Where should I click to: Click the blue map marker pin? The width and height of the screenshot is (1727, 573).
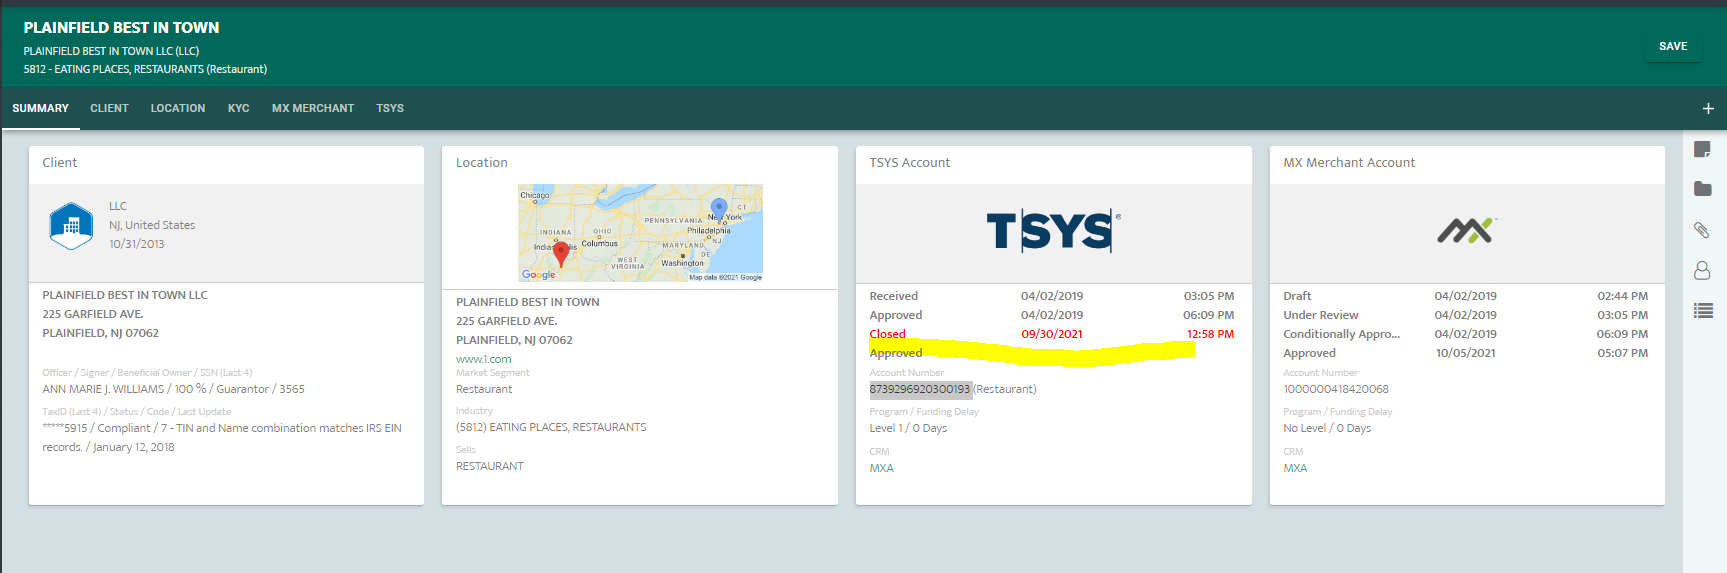[718, 210]
